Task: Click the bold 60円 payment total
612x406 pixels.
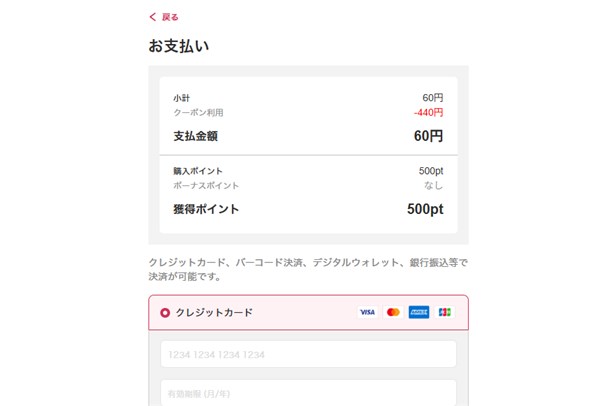Action: 428,136
